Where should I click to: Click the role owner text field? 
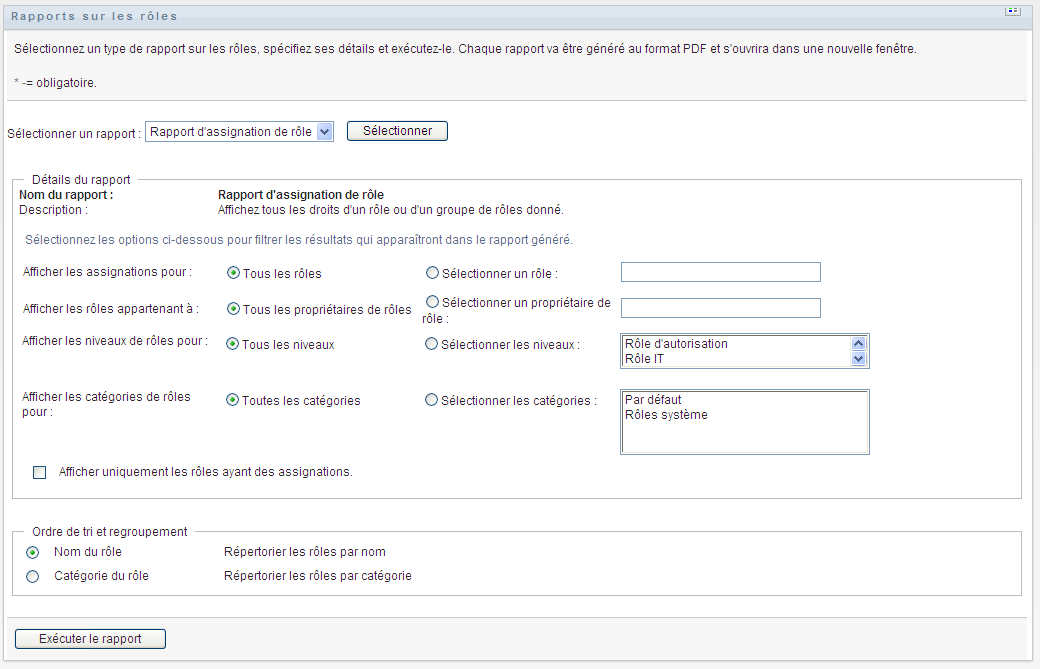pos(720,308)
